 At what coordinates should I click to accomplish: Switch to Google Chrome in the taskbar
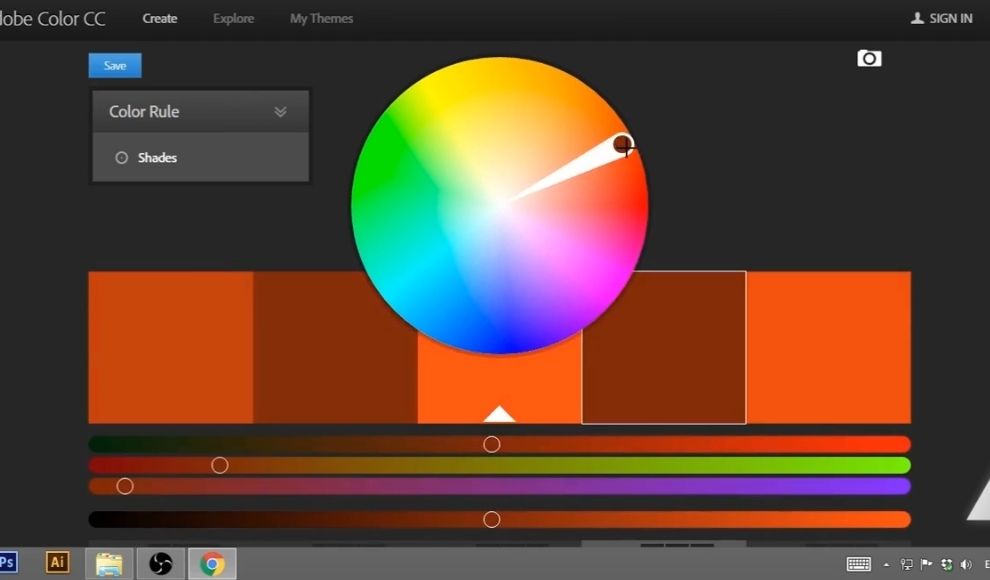212,564
